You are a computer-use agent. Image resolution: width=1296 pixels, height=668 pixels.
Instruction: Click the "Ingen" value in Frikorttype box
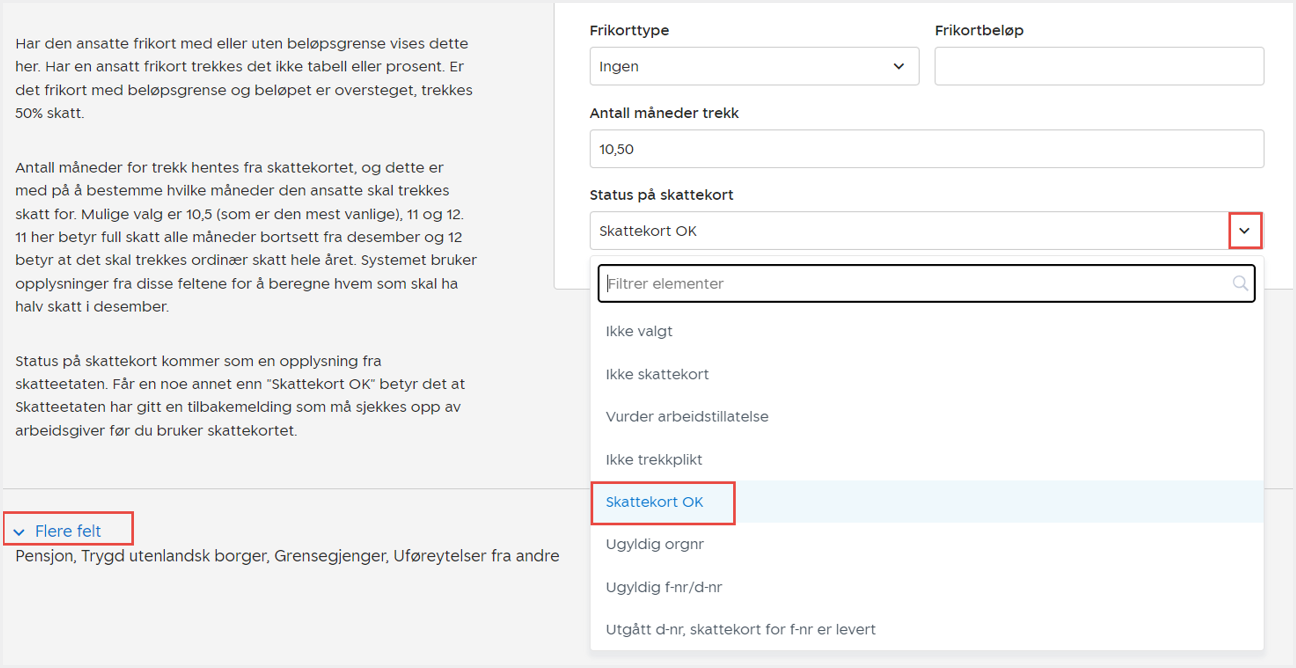pyautogui.click(x=619, y=67)
